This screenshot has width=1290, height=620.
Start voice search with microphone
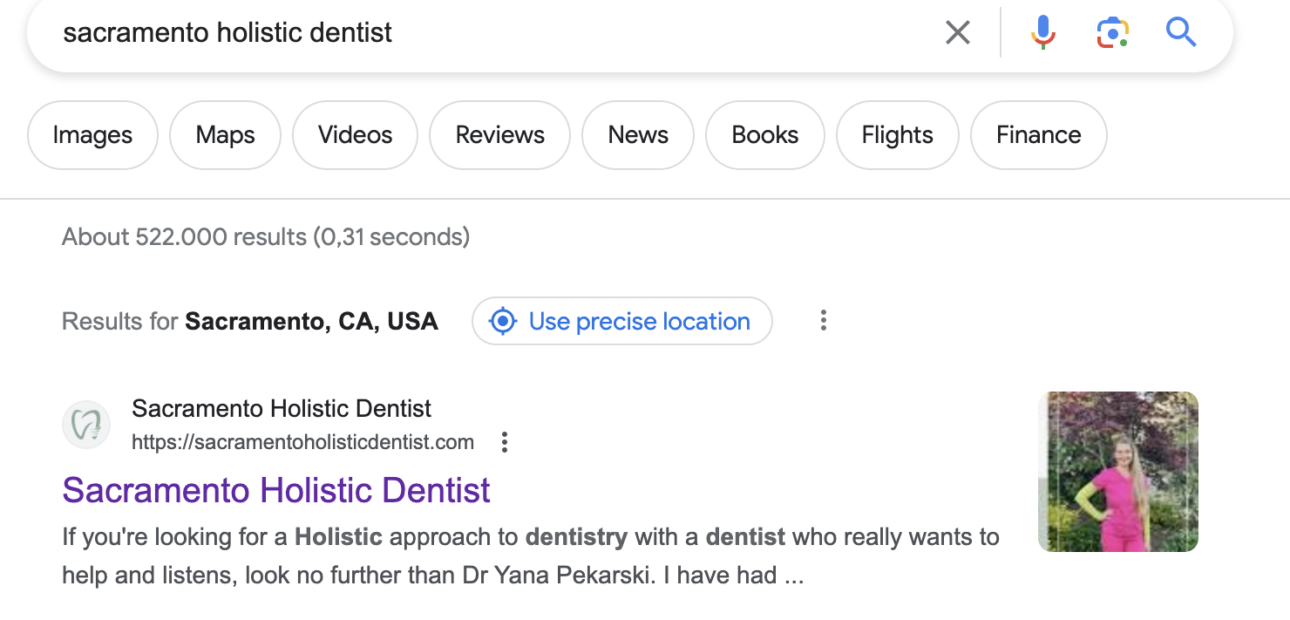(x=1042, y=33)
